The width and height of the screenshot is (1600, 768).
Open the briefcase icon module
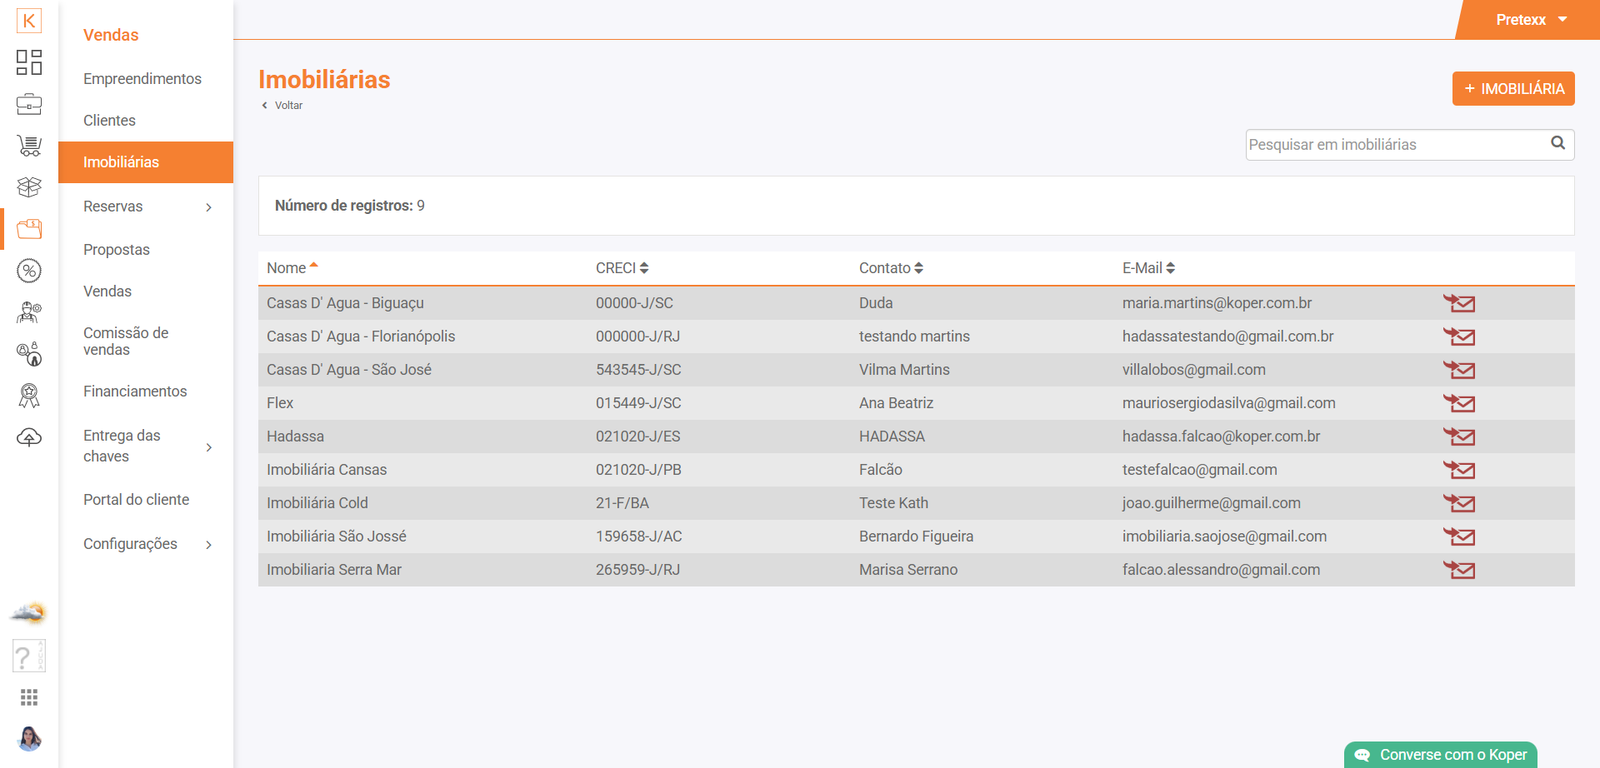tap(29, 104)
